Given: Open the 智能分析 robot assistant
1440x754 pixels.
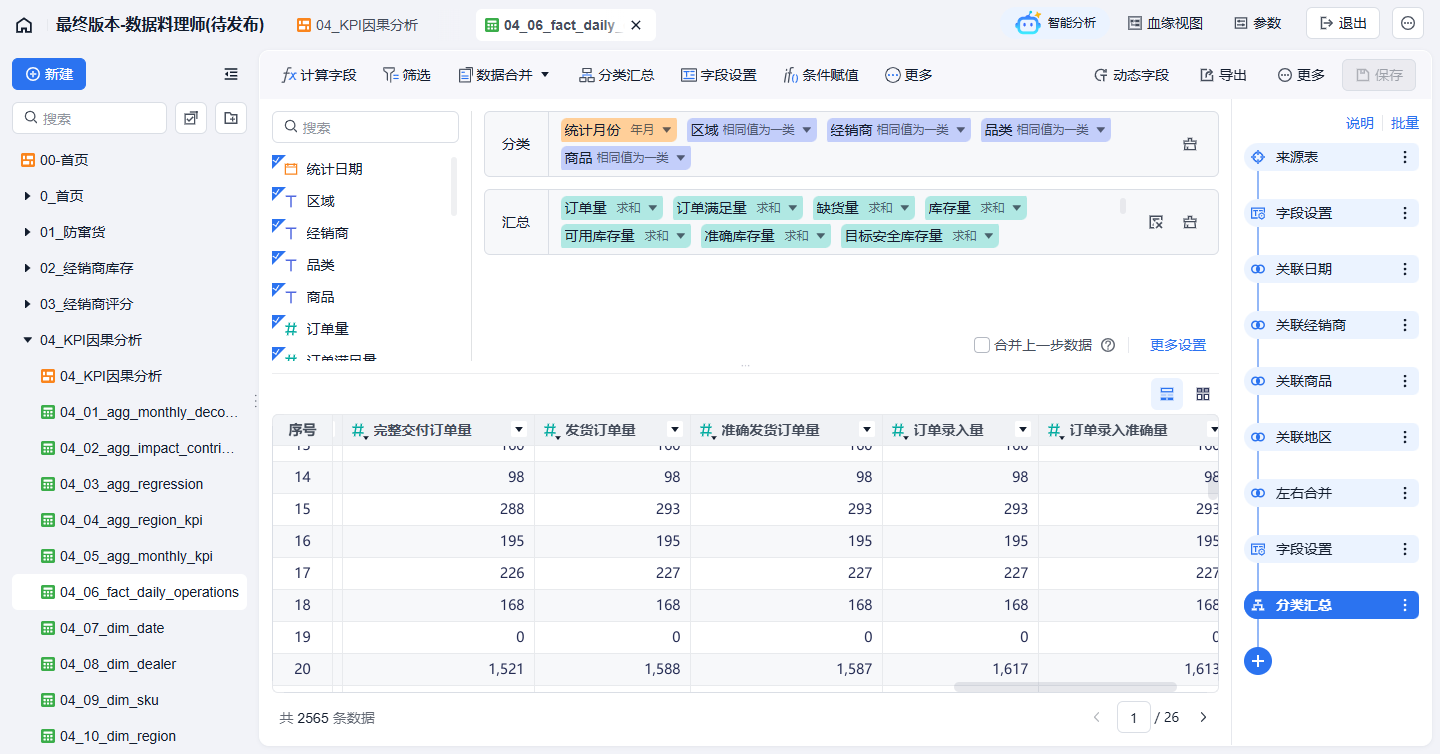Looking at the screenshot, I should click(x=1056, y=23).
